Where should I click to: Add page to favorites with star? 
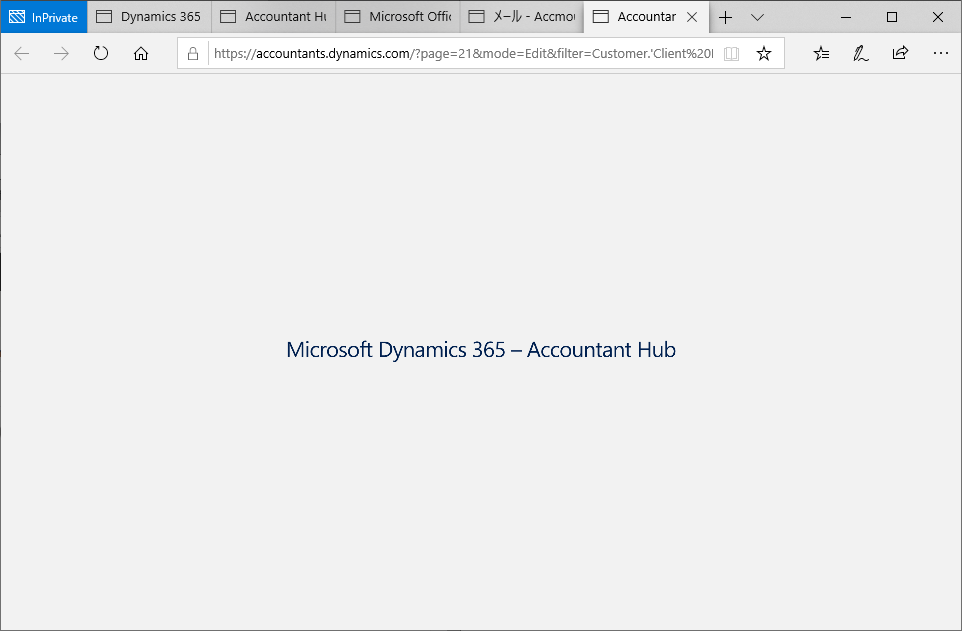[x=764, y=53]
